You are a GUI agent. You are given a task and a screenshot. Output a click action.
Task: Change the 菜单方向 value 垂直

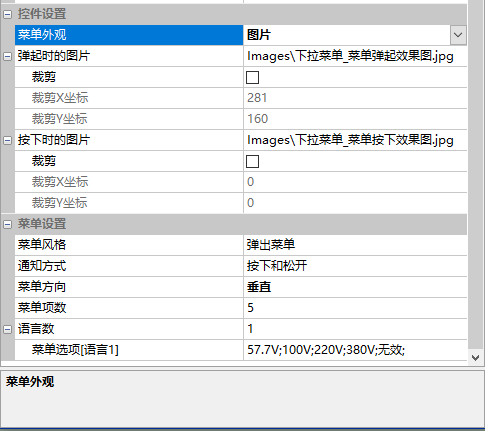point(355,287)
